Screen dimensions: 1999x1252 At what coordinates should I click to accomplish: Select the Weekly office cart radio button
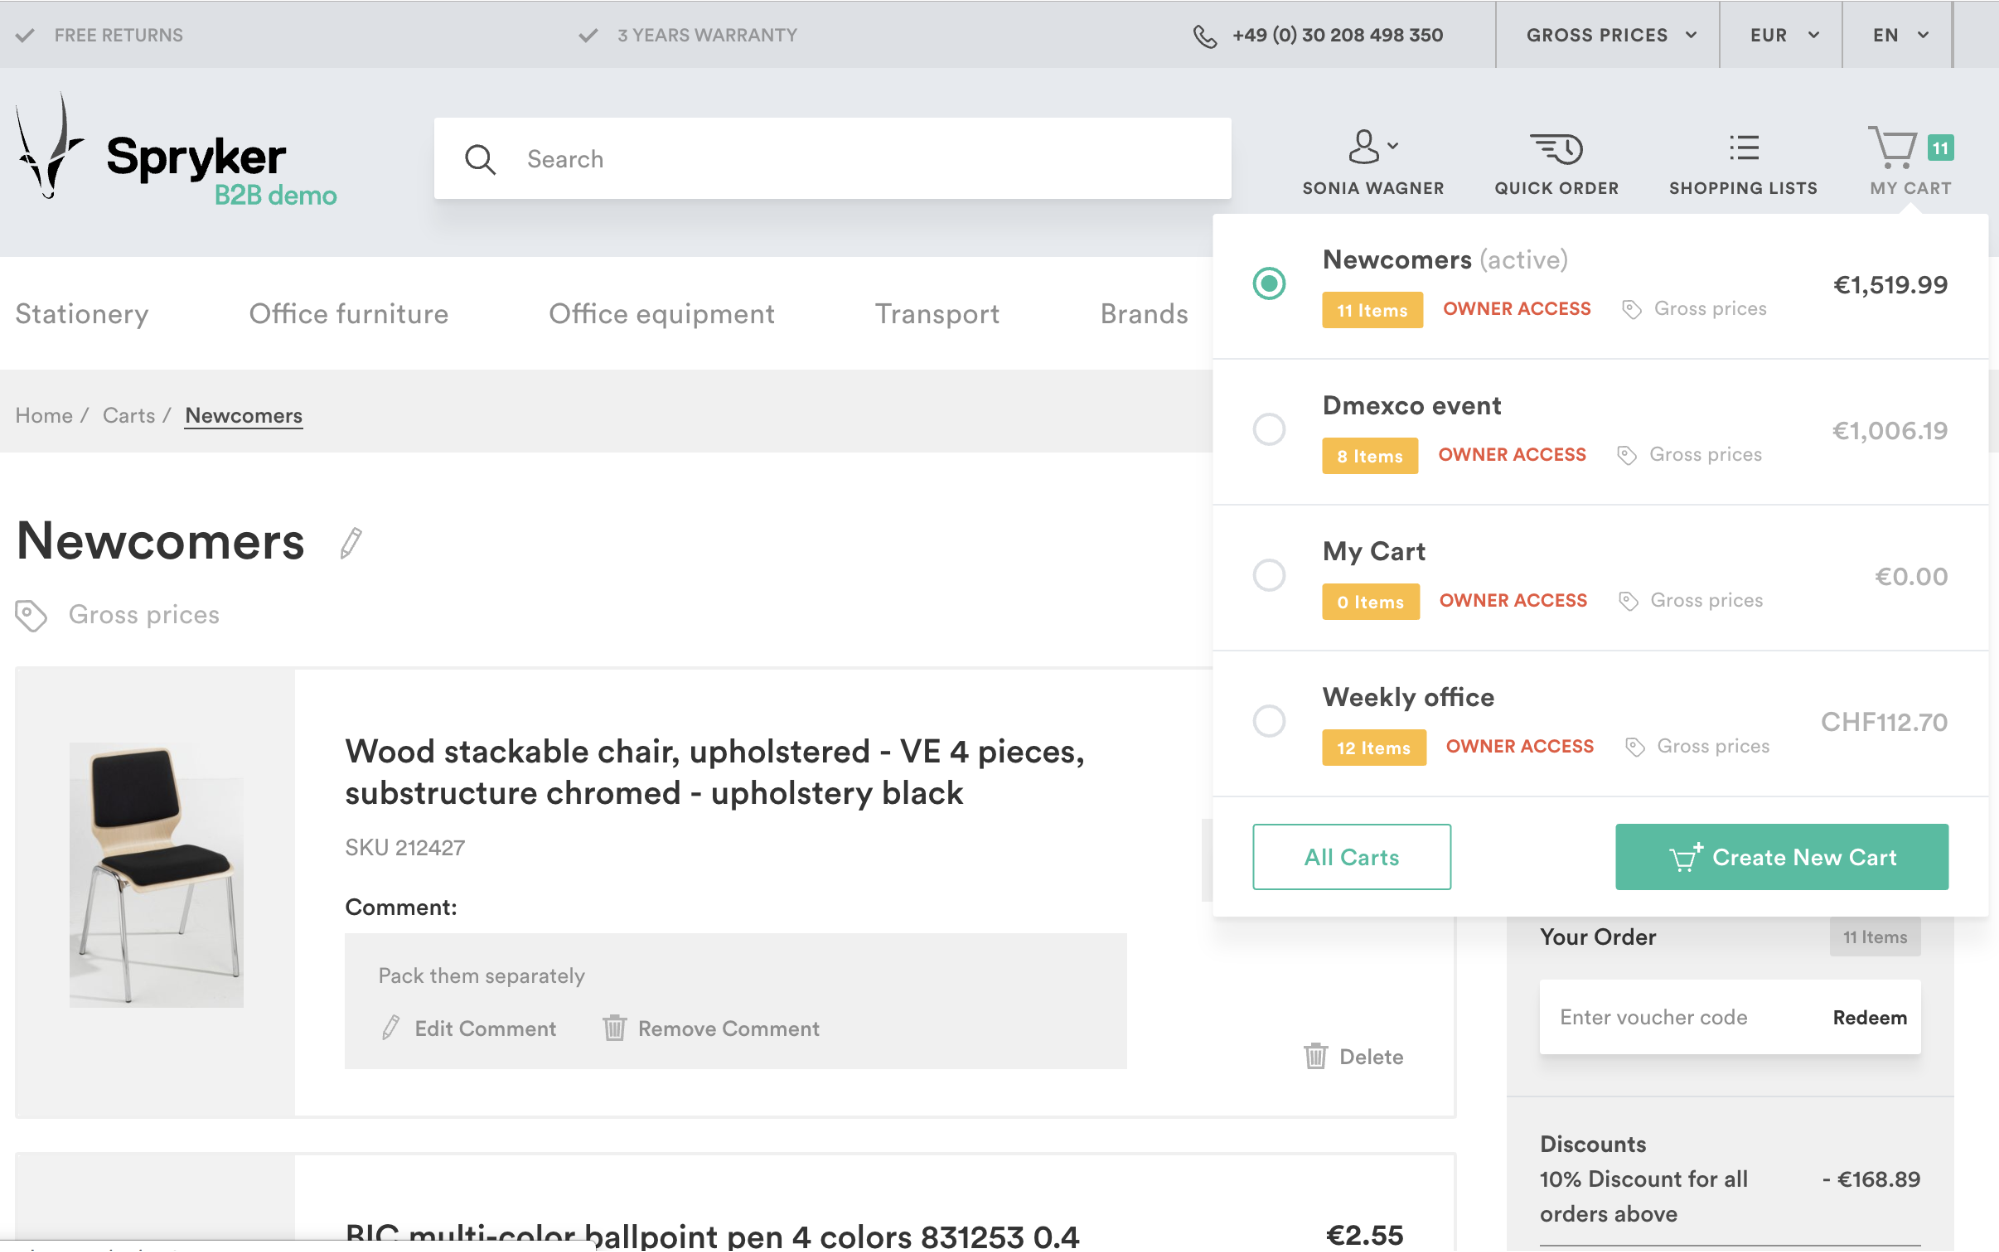pos(1269,721)
